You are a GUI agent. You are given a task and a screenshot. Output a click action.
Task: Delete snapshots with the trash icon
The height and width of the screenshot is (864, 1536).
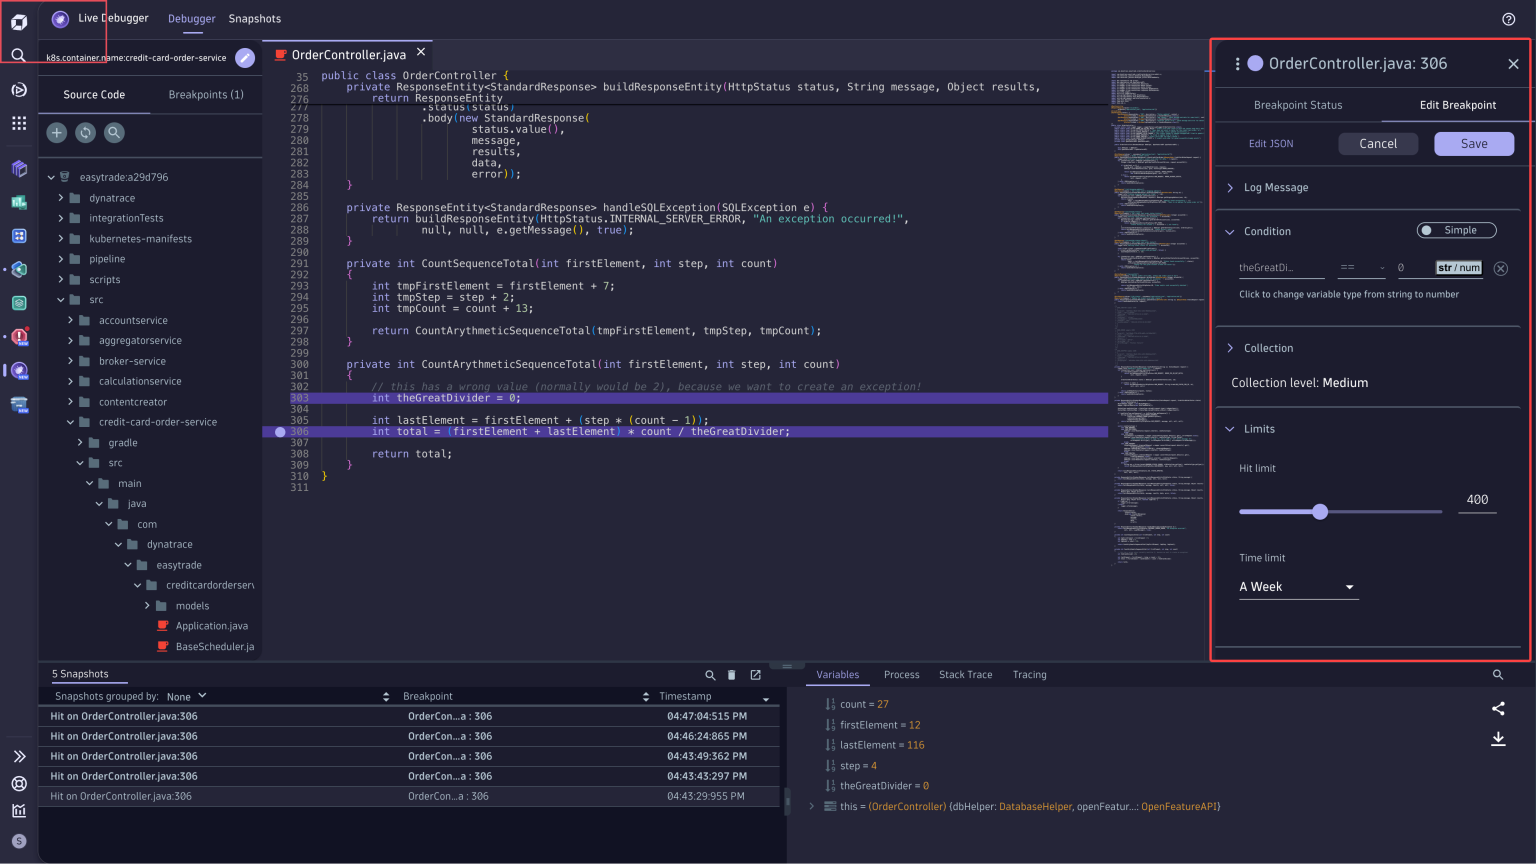coord(731,674)
